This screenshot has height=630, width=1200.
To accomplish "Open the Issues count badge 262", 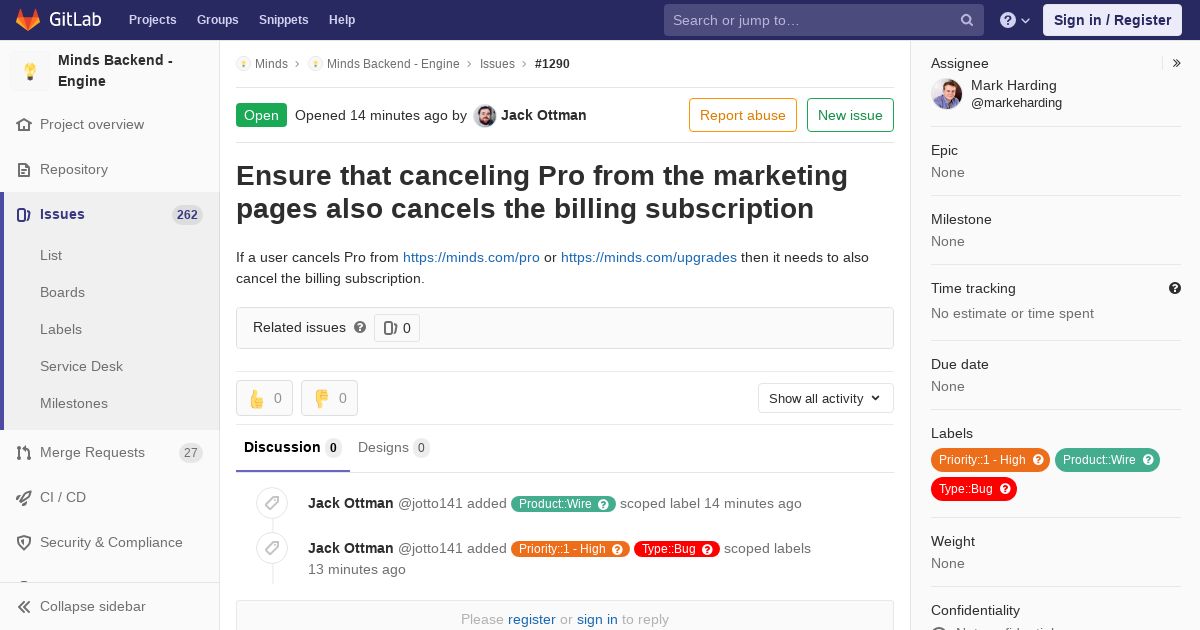I will pos(187,215).
